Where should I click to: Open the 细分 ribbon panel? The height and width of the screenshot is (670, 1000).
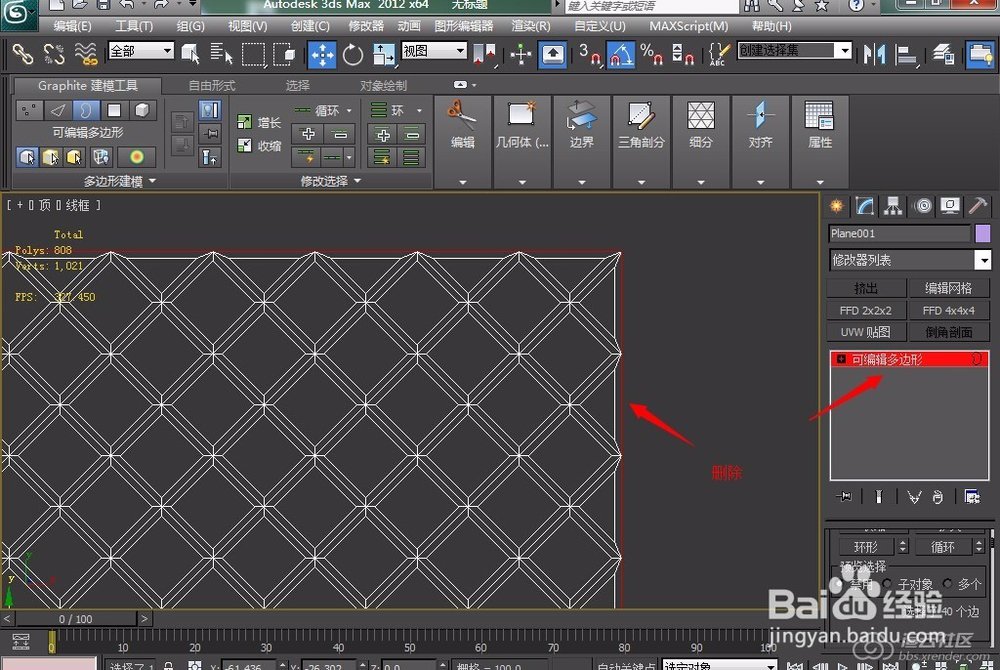click(700, 142)
